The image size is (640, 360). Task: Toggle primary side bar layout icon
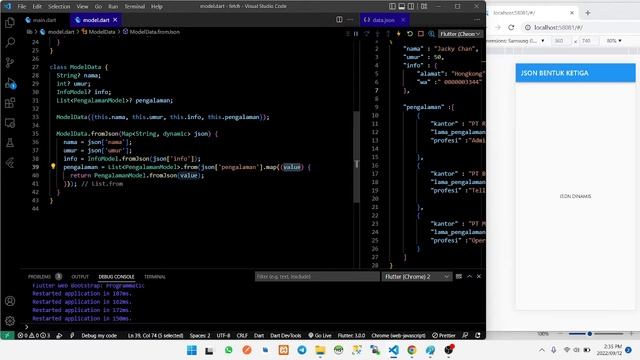coord(392,6)
